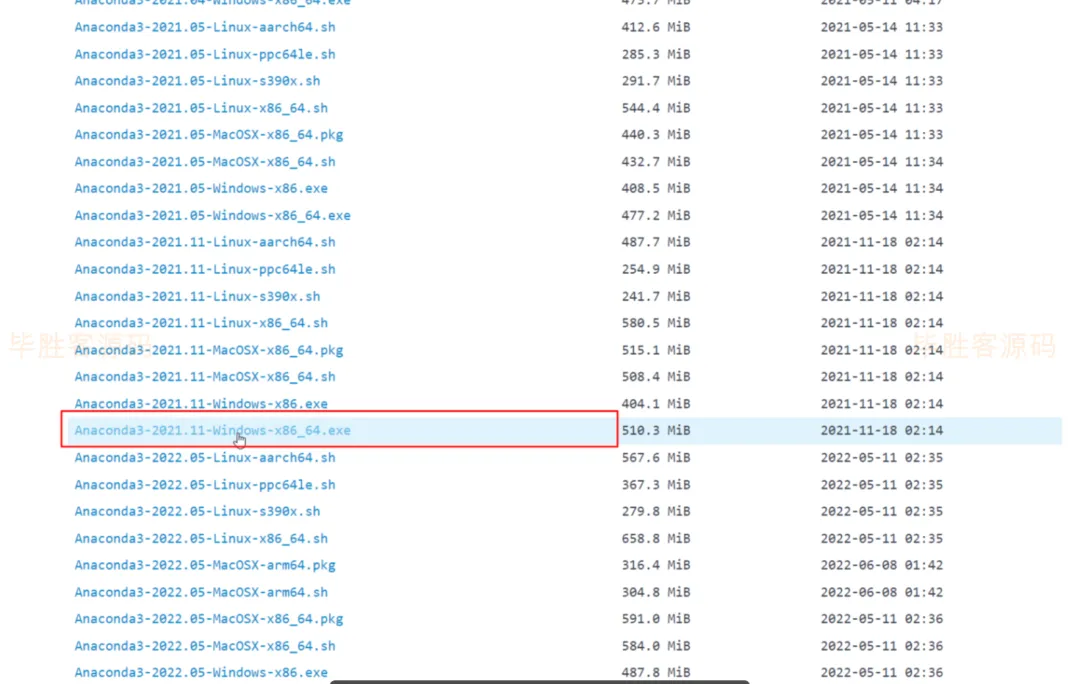Select Anaconda3-2022.05-Linux-s390x.sh link
Image resolution: width=1080 pixels, height=684 pixels.
pyautogui.click(x=197, y=512)
